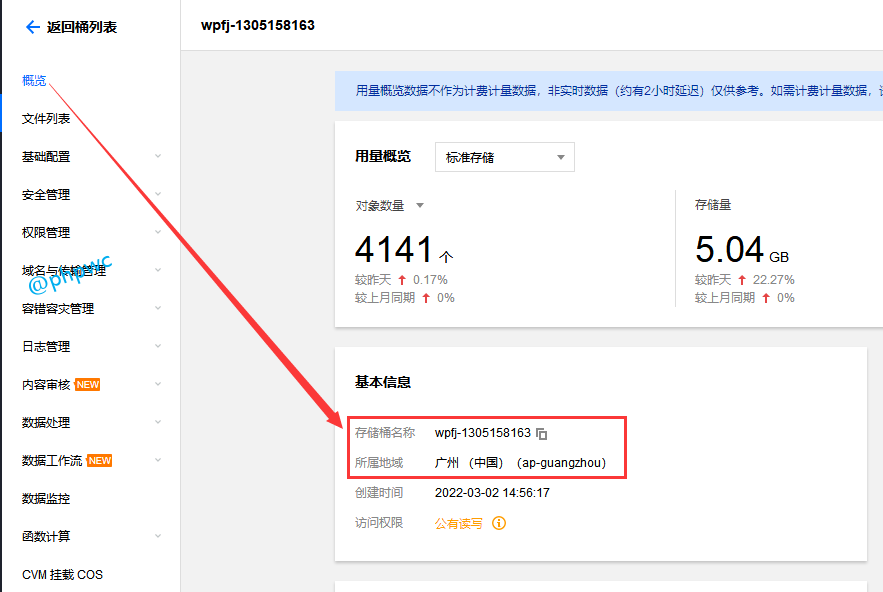Select 概览 in the sidebar

(34, 81)
